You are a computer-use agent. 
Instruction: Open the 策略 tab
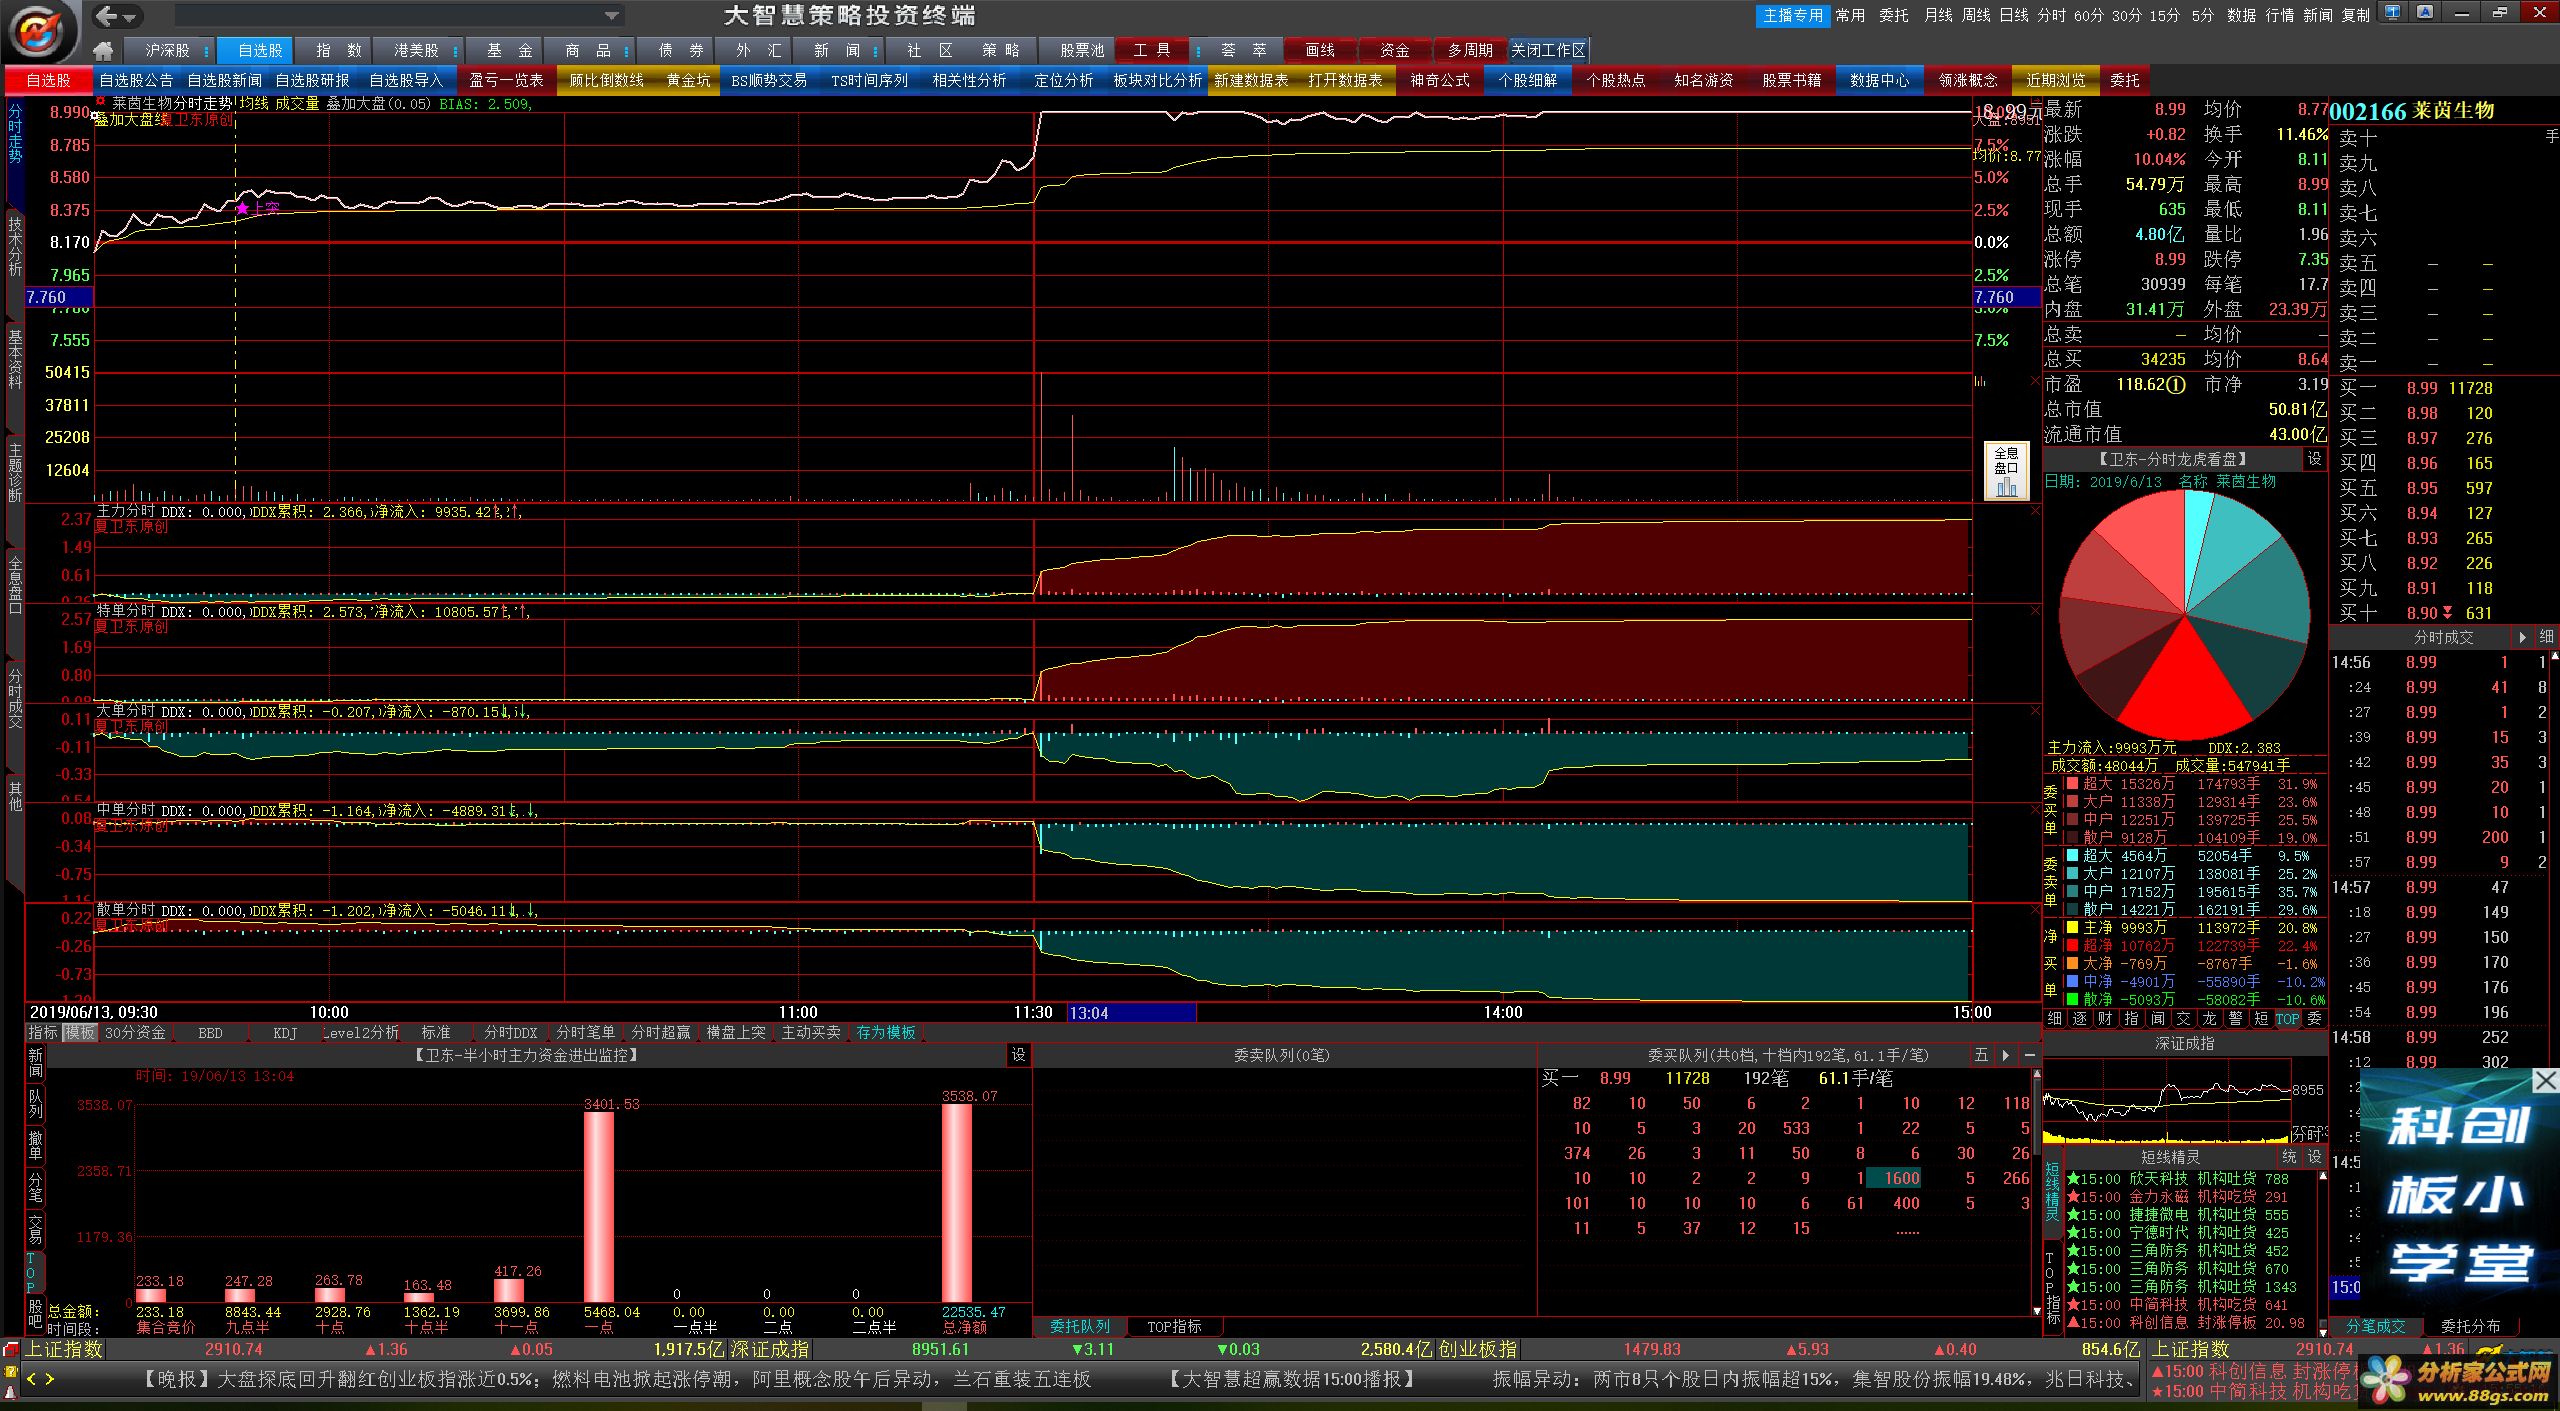1000,50
